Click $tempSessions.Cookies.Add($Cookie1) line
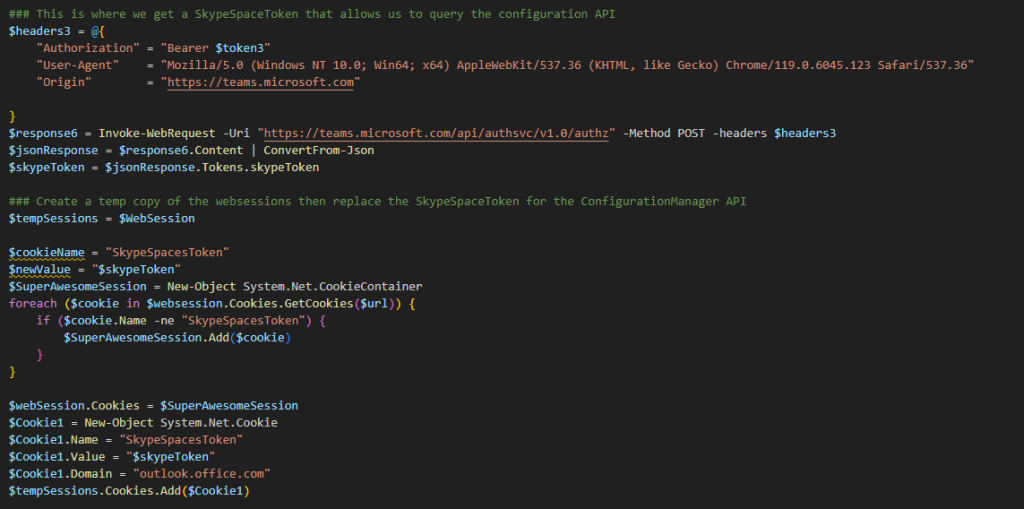The width and height of the screenshot is (1024, 509). [x=129, y=490]
